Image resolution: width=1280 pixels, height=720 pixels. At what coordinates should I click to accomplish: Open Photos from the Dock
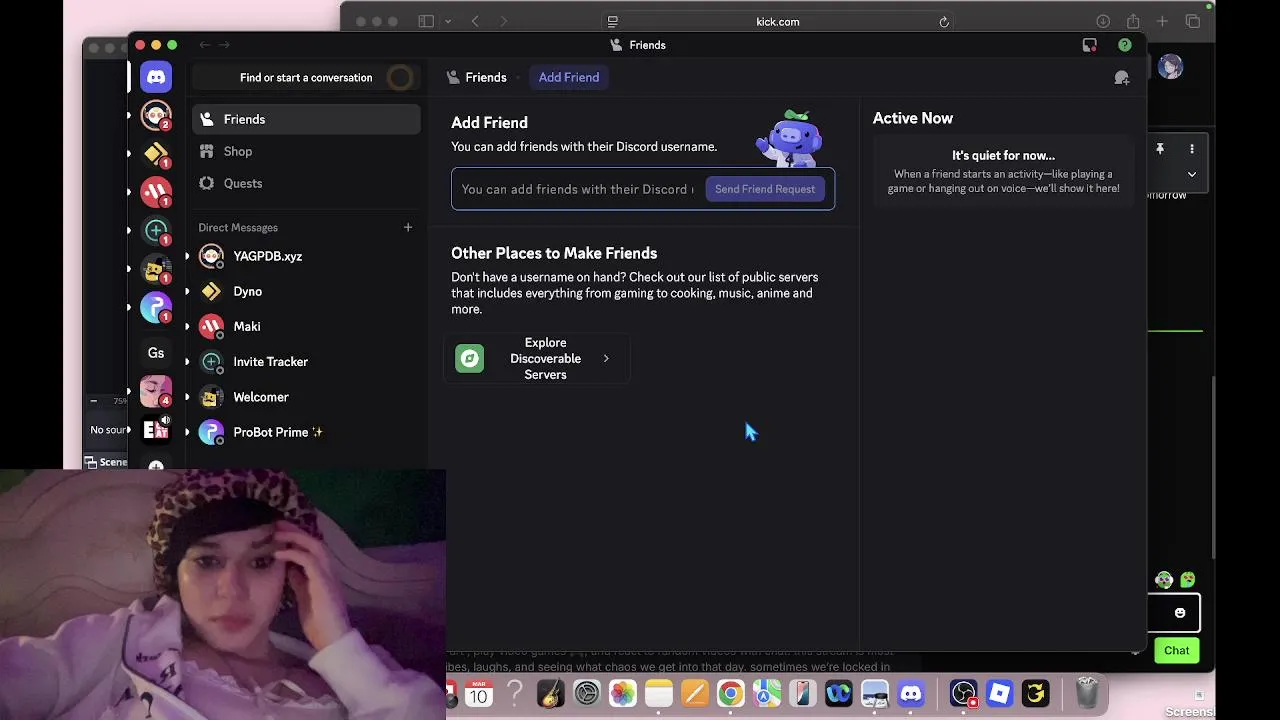623,693
